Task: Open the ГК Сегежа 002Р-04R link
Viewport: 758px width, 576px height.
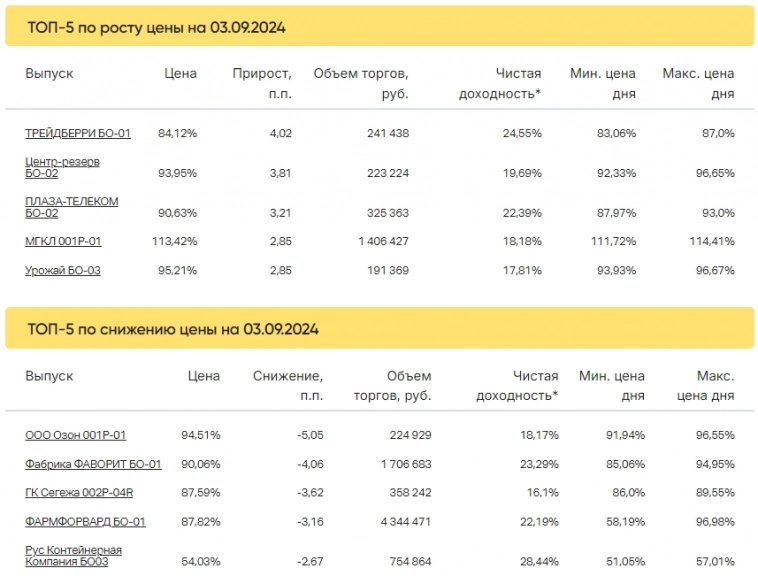Action: click(x=79, y=493)
